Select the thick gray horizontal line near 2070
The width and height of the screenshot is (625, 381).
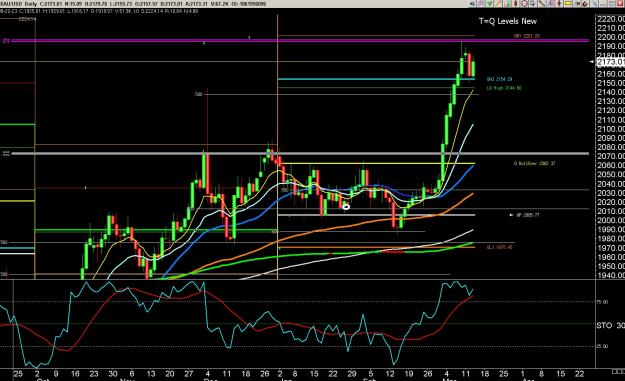[x=300, y=153]
